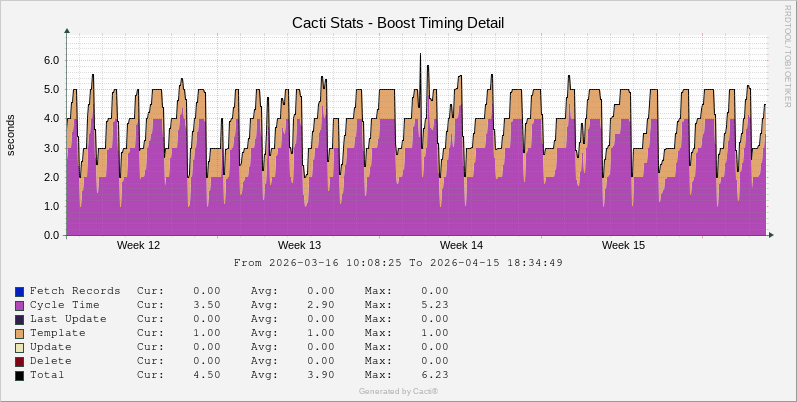The image size is (797, 402).
Task: Click the dark Last Update legend swatch
Action: tap(20, 319)
